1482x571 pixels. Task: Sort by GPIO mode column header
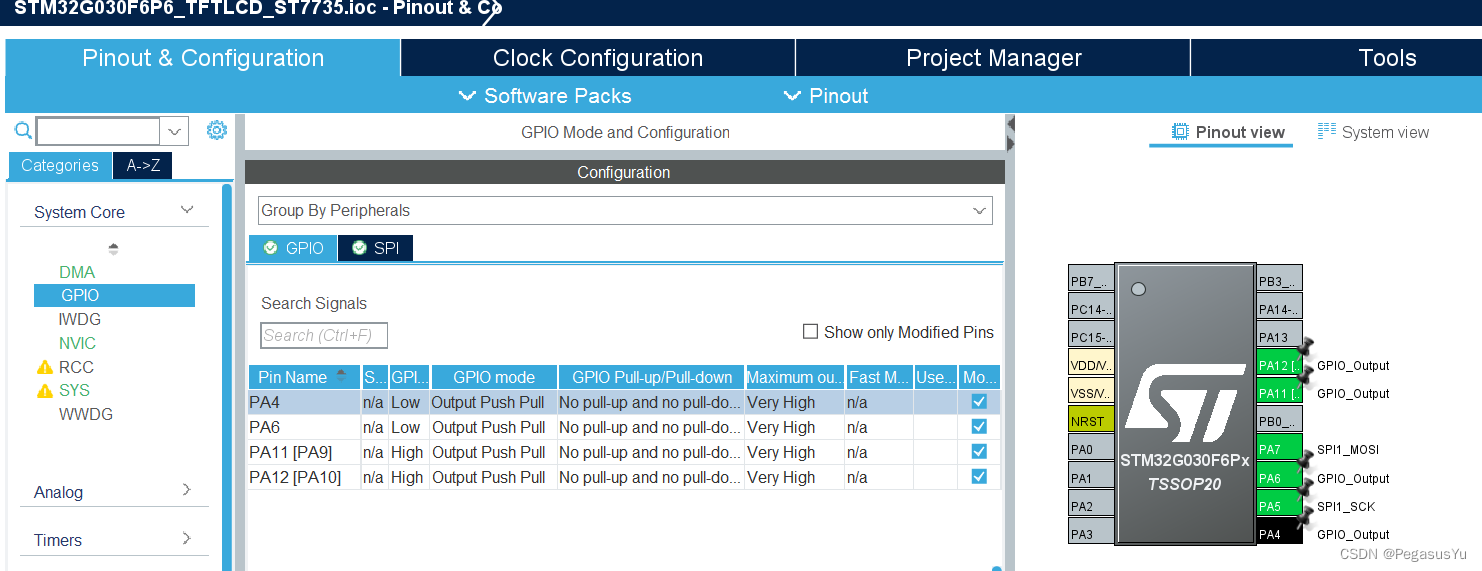click(x=494, y=377)
